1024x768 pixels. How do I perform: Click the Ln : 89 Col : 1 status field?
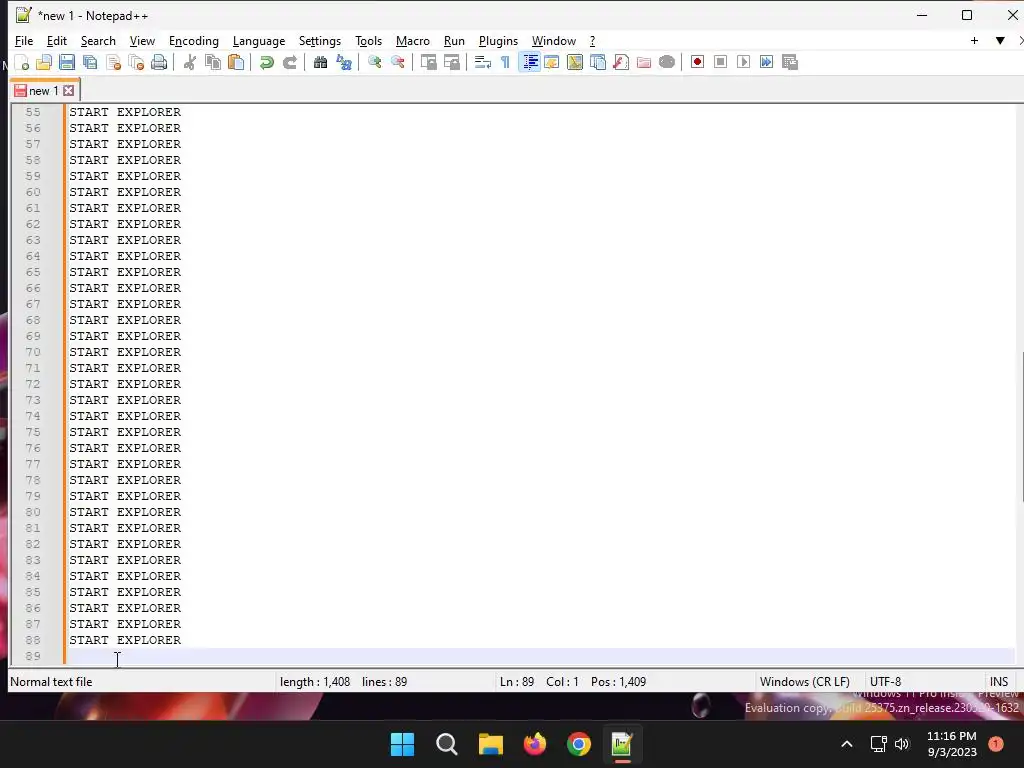(x=539, y=682)
